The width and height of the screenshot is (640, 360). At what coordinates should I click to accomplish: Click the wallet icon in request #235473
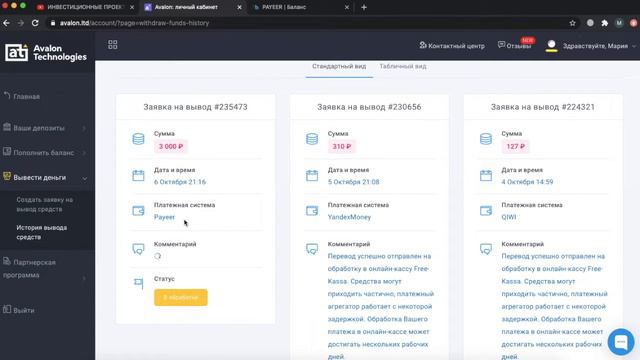pyautogui.click(x=138, y=211)
